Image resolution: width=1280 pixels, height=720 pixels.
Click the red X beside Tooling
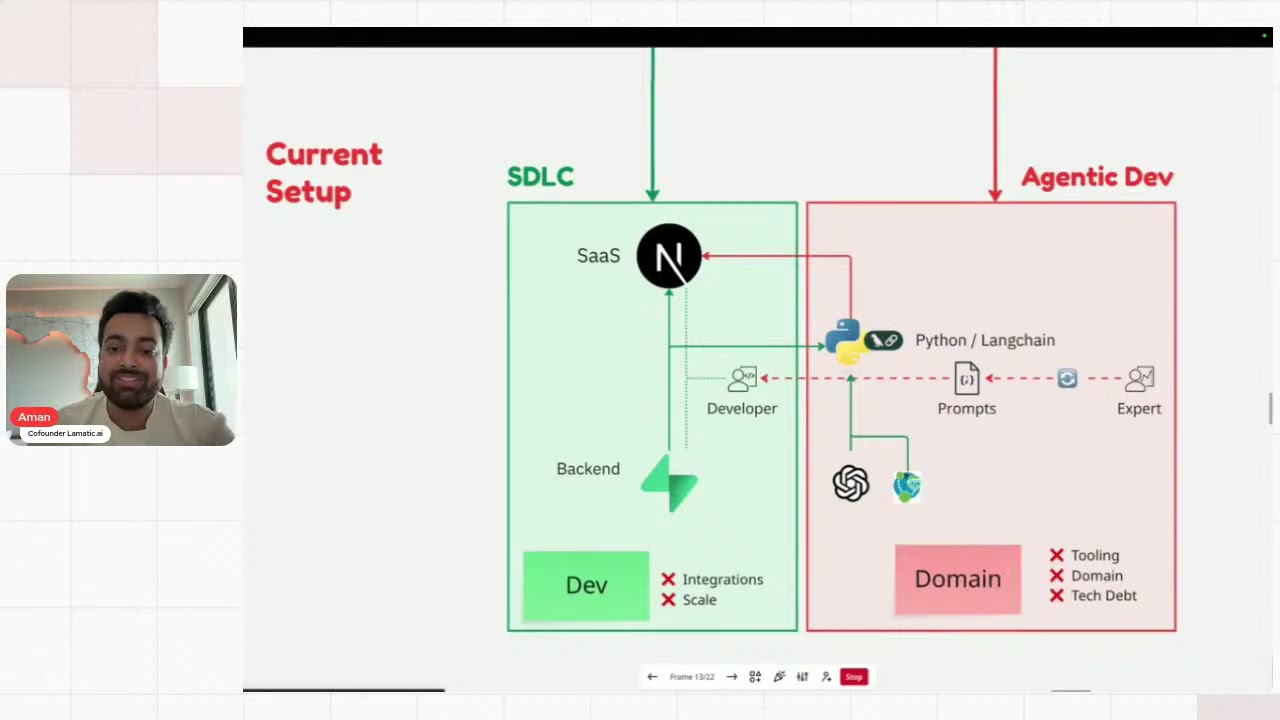[1057, 555]
